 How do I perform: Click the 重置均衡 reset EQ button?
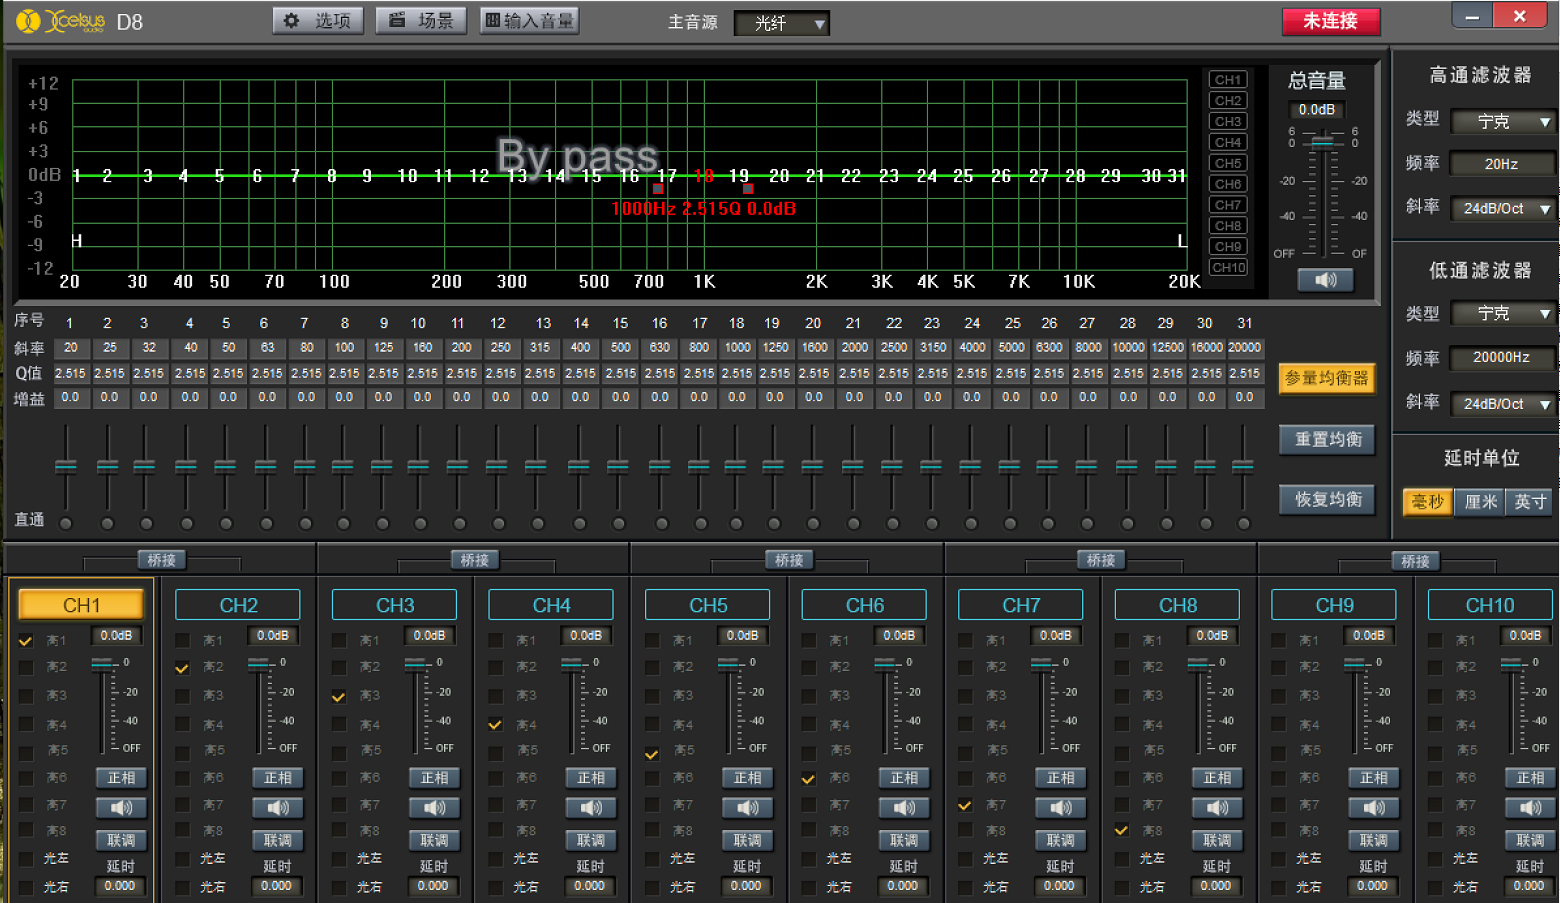click(x=1327, y=440)
